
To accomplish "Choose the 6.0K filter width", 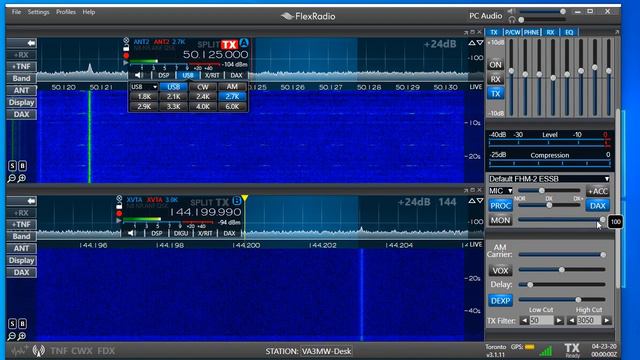I will tap(232, 107).
